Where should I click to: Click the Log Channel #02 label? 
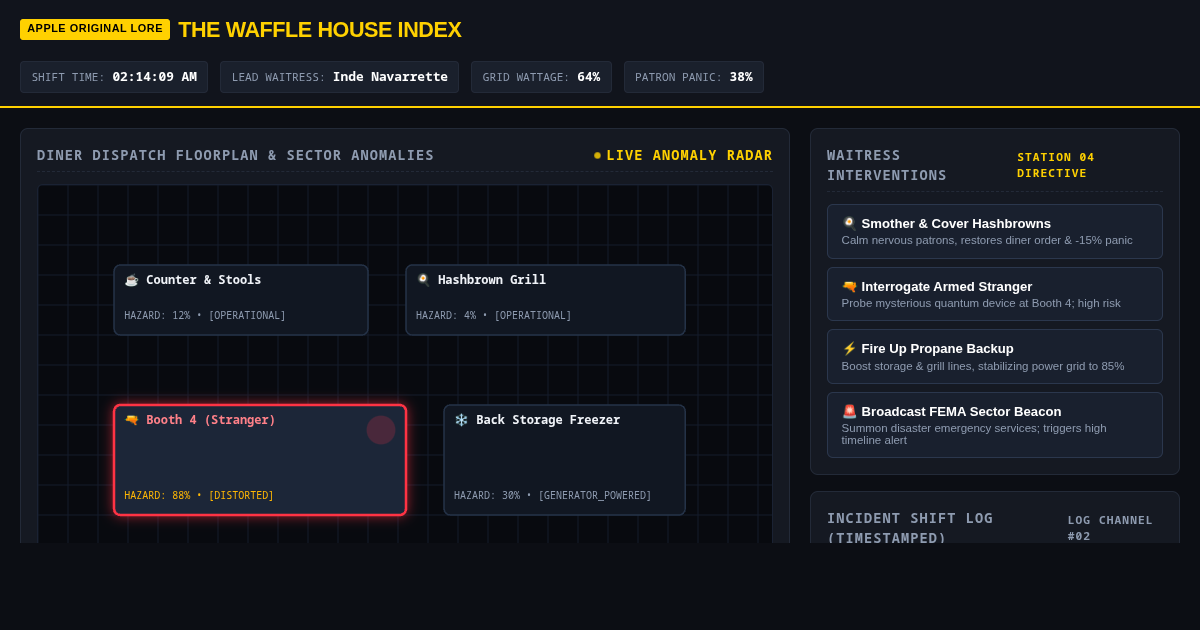[1110, 528]
